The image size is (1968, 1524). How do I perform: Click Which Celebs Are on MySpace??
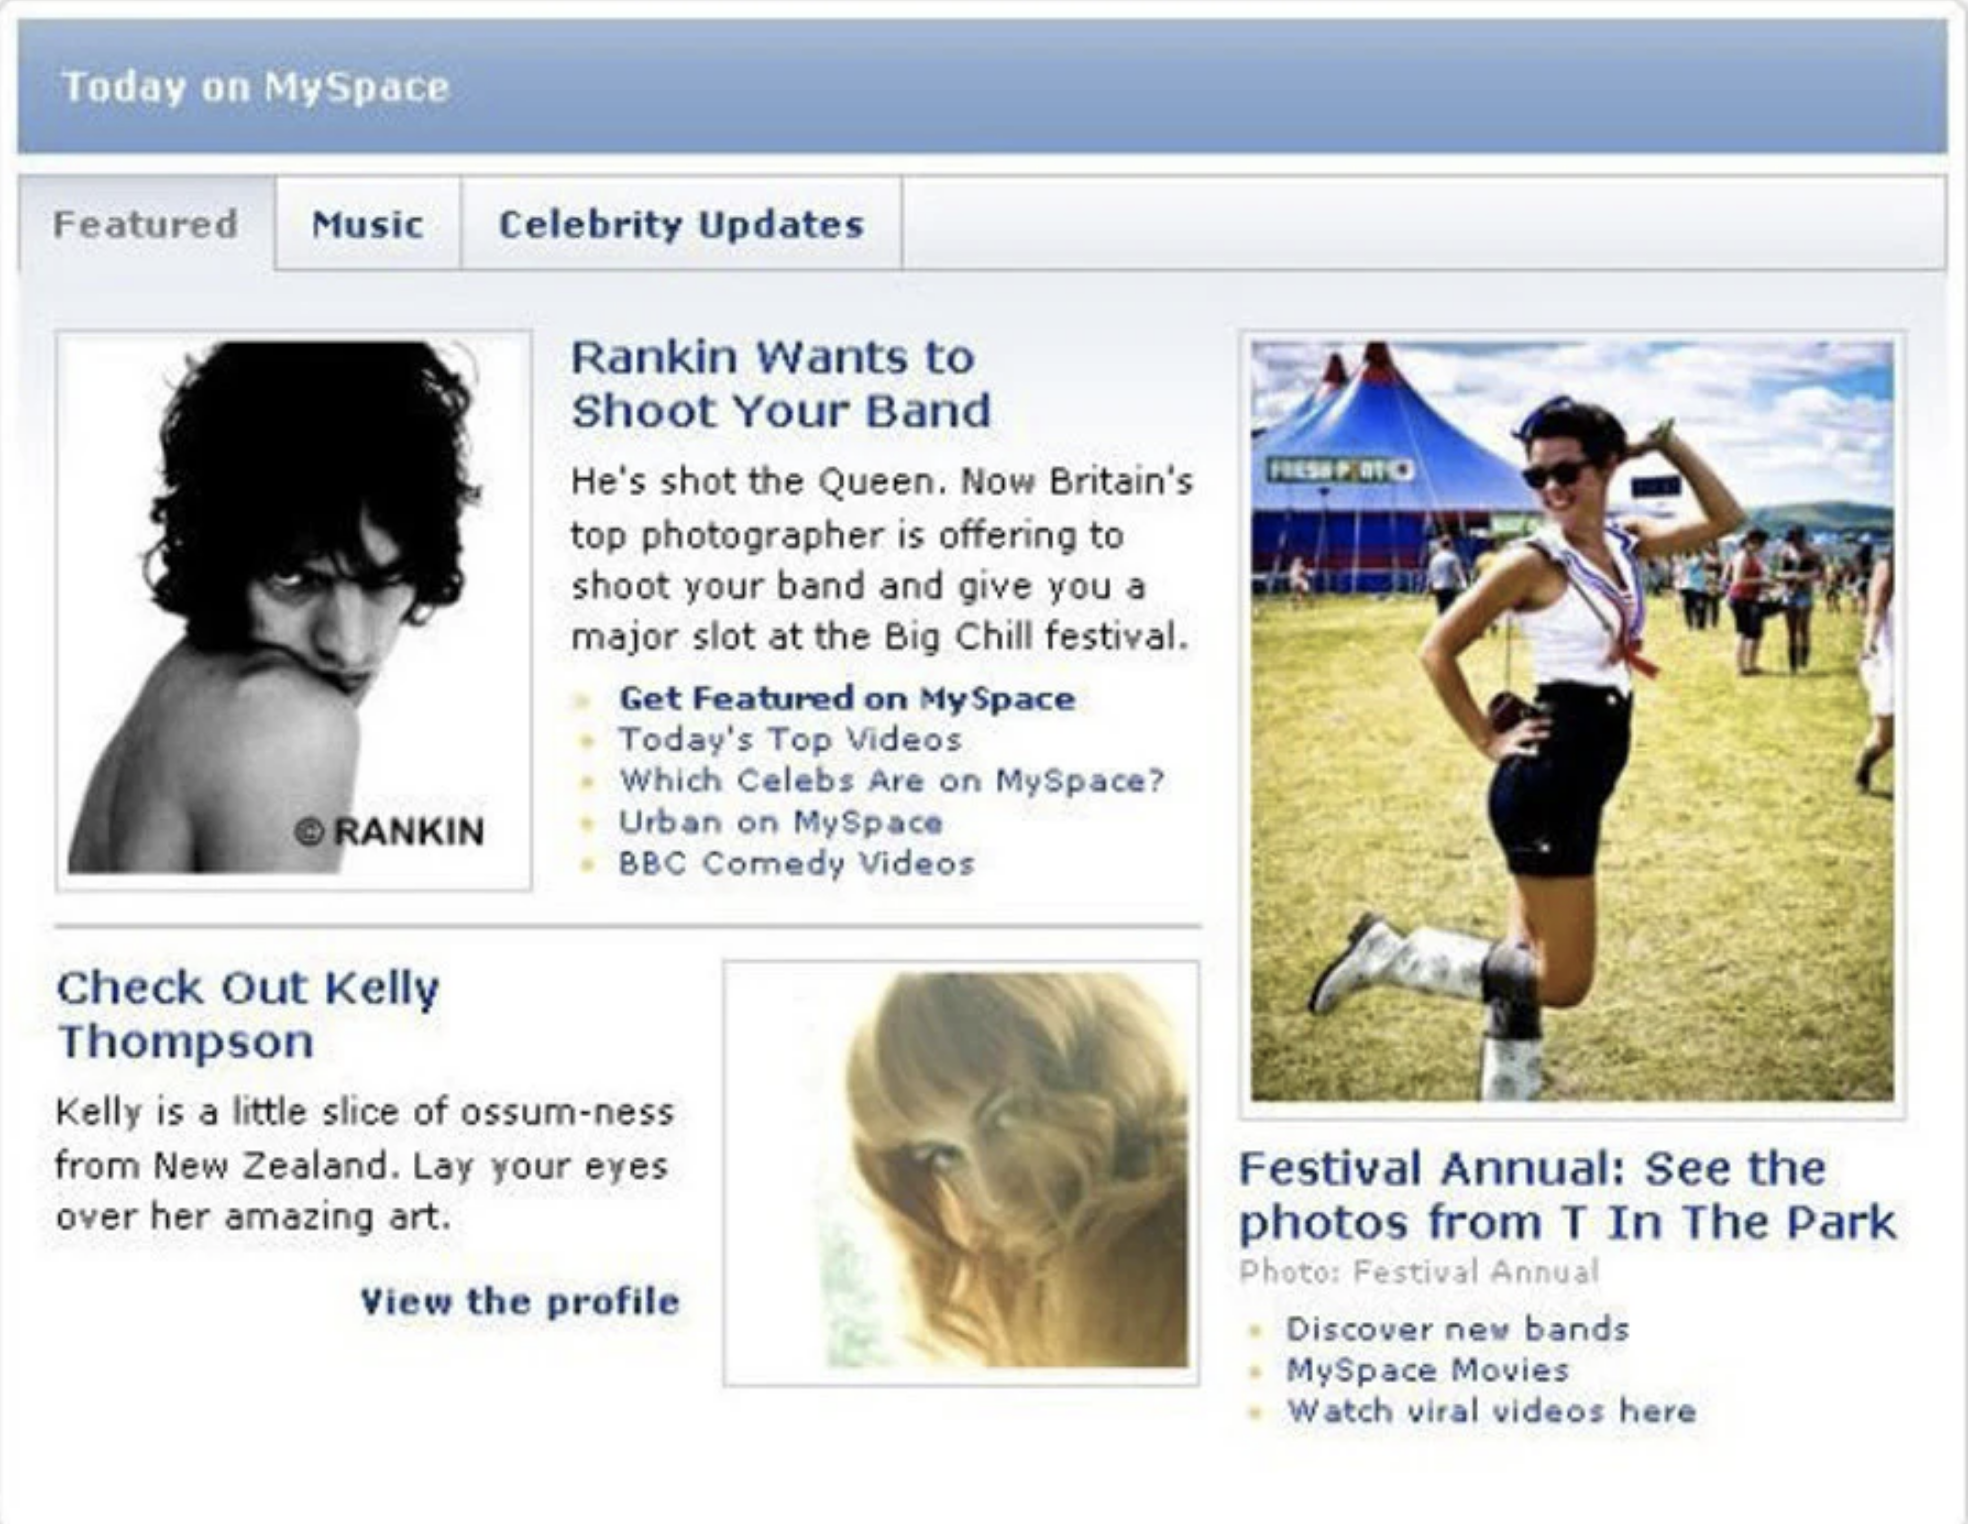click(892, 781)
